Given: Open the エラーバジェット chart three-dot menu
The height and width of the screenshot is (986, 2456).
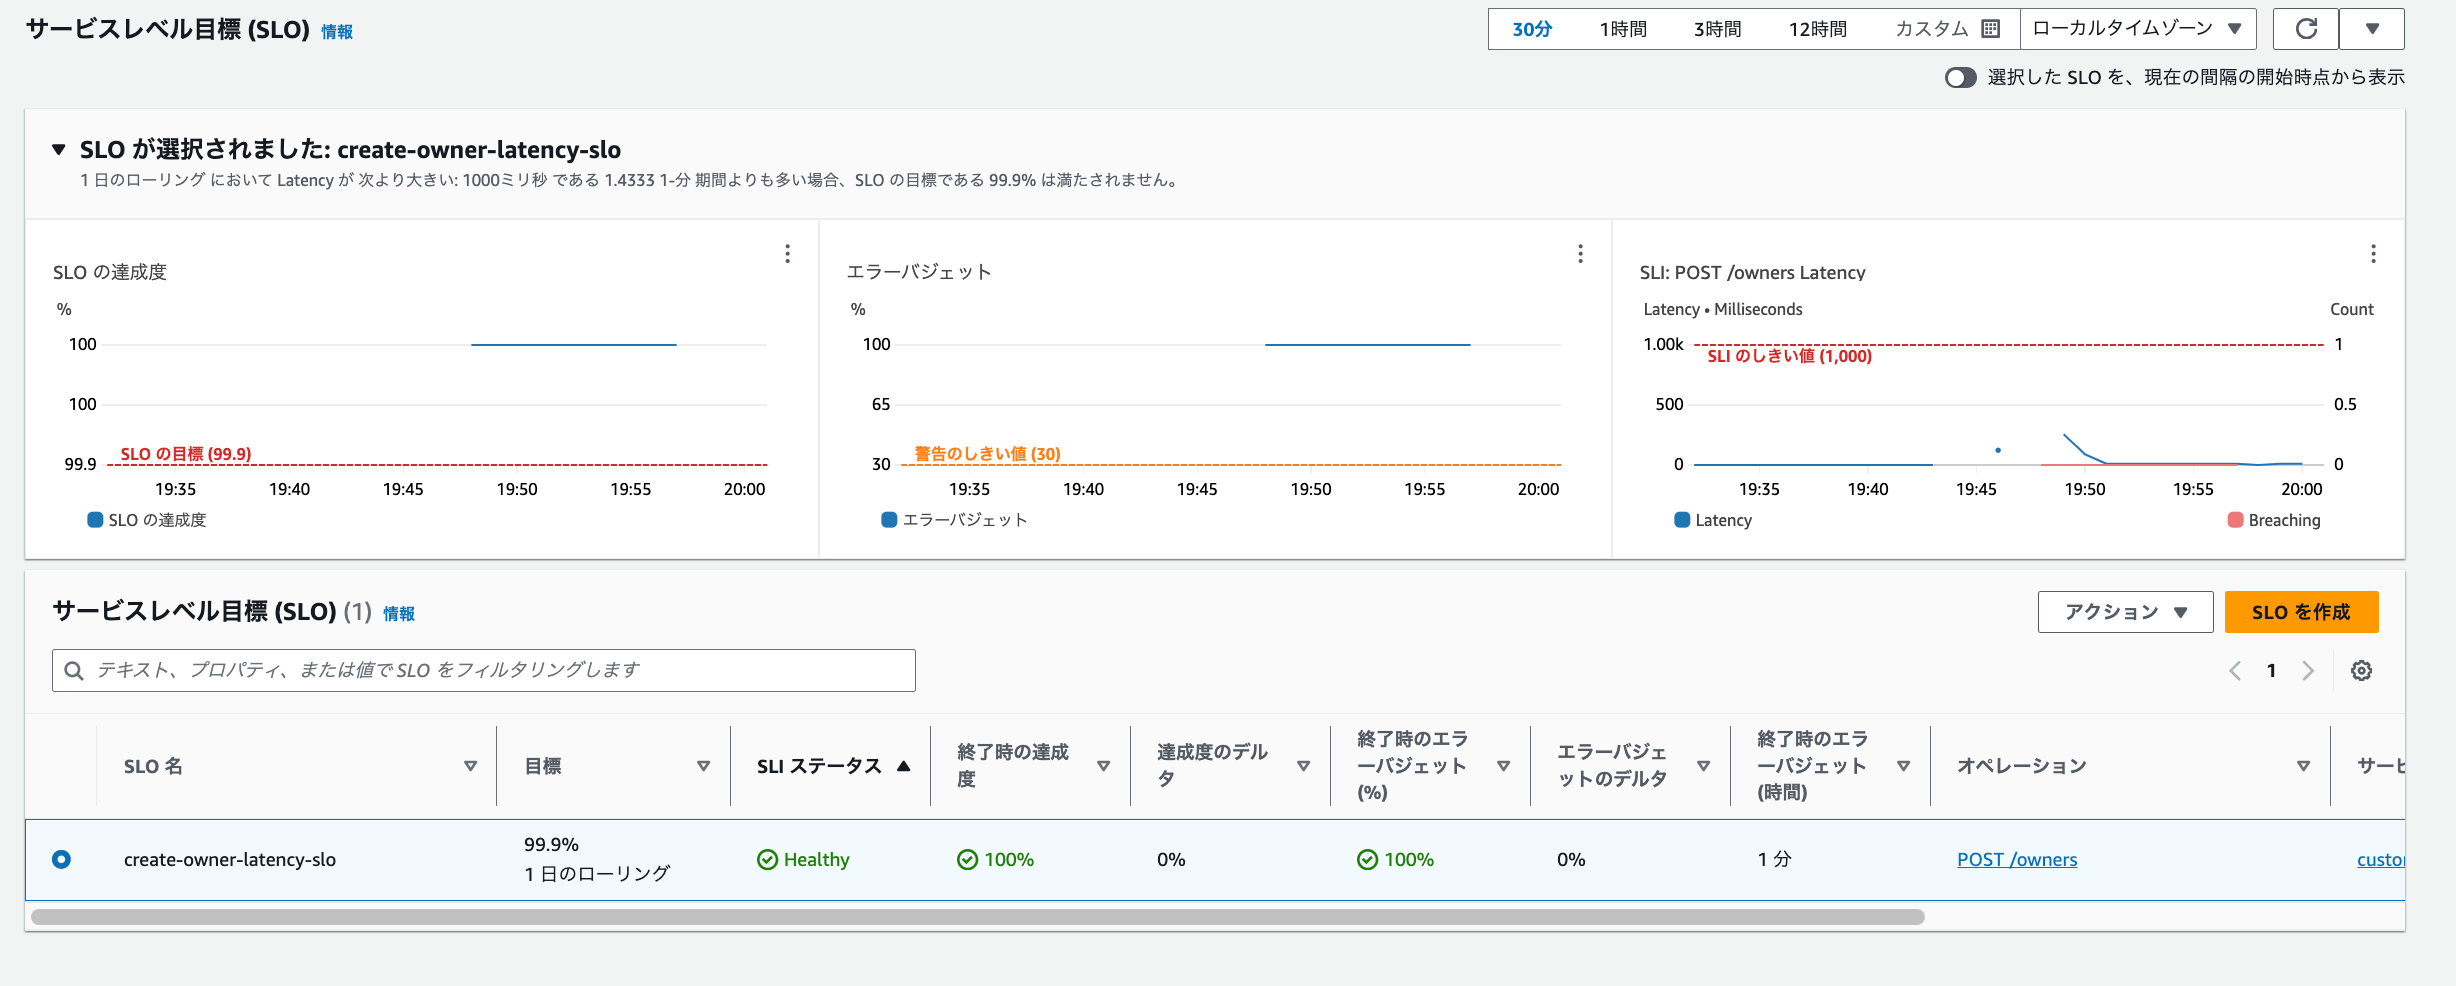Looking at the screenshot, I should point(1580,254).
